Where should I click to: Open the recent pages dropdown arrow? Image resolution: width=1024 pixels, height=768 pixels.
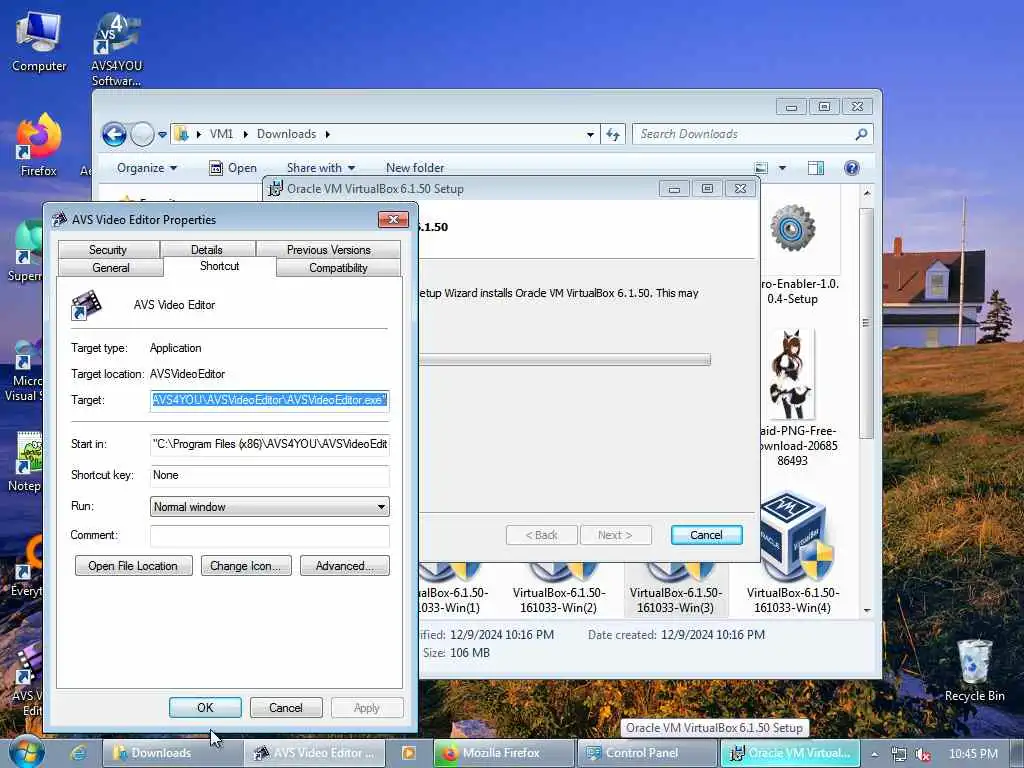(162, 135)
